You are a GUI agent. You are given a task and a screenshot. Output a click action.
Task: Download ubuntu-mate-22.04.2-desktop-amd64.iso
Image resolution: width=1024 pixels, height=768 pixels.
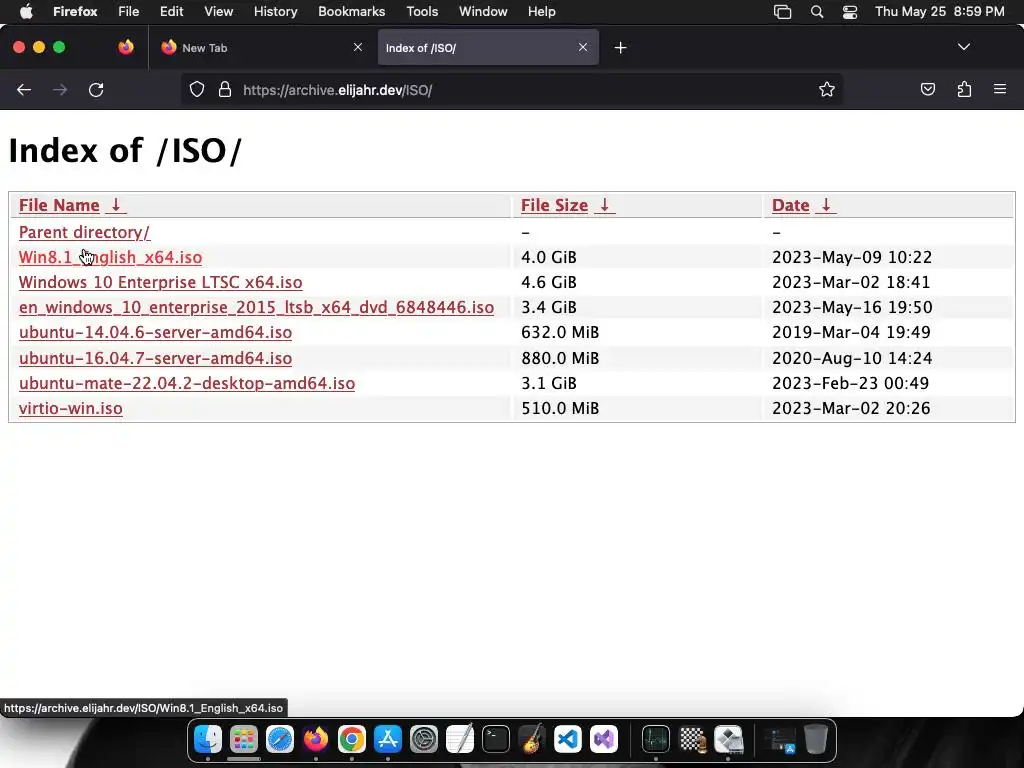click(x=187, y=383)
